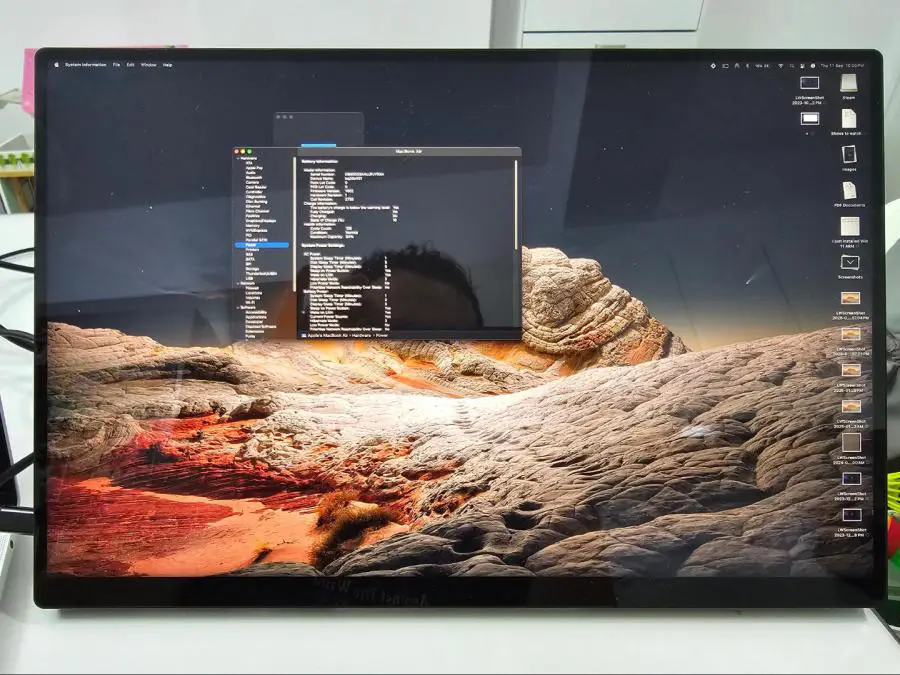
Task: Collapse the Software section in sidebar
Action: tap(238, 306)
